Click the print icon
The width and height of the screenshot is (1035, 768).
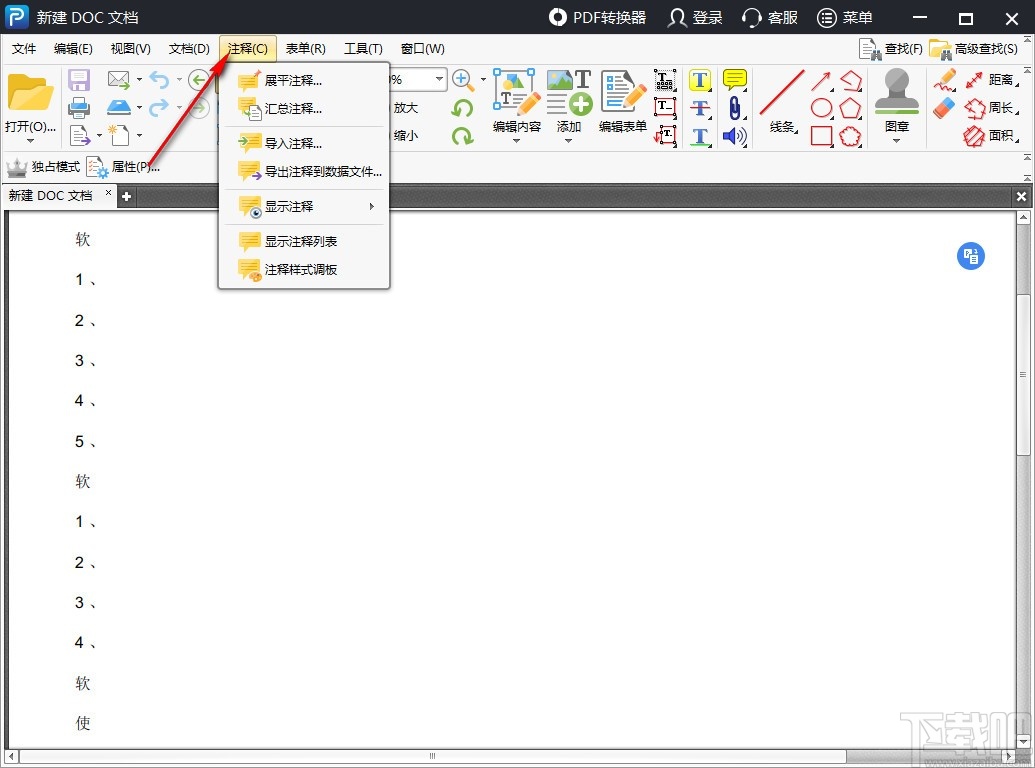pos(79,108)
